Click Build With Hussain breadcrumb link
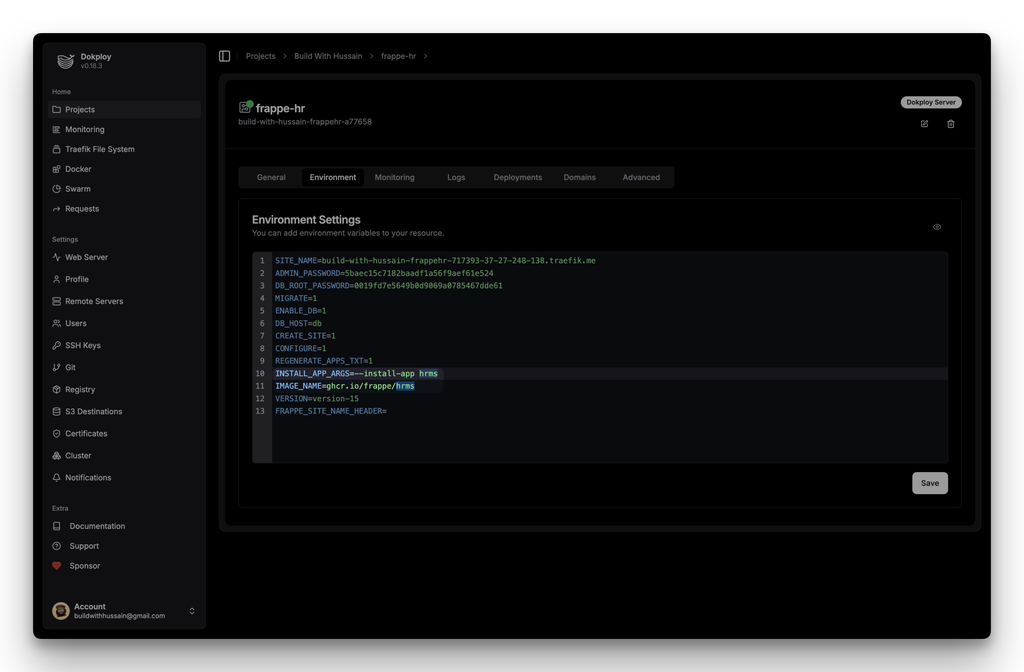The image size is (1024, 672). [x=328, y=56]
